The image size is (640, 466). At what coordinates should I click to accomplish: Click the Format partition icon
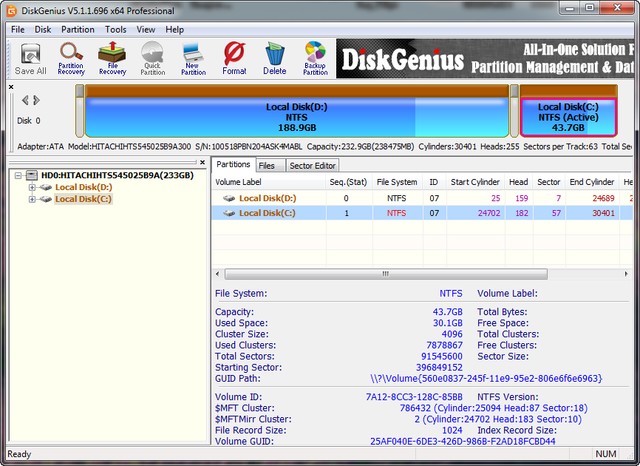tap(234, 58)
